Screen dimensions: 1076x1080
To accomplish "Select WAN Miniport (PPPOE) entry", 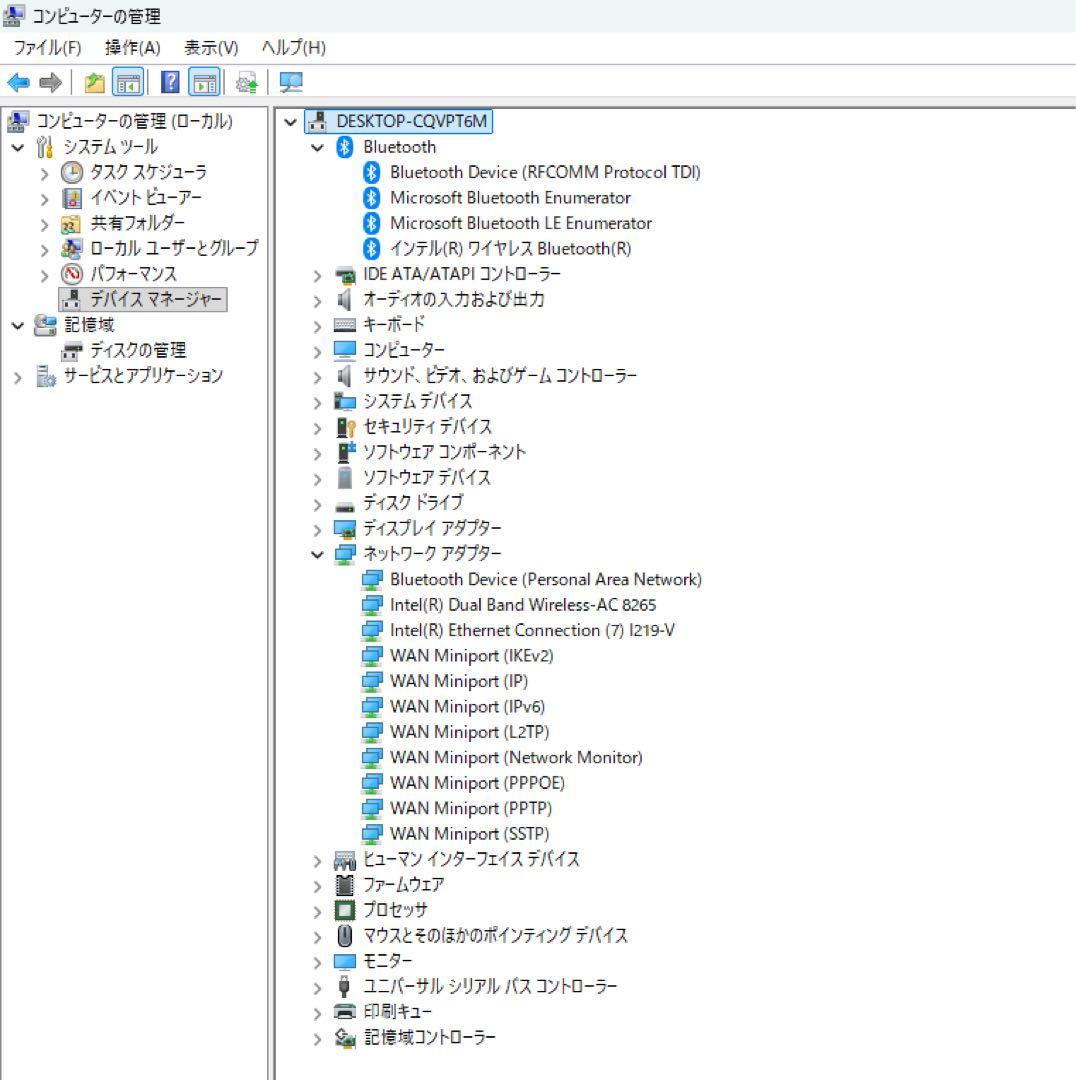I will [474, 782].
